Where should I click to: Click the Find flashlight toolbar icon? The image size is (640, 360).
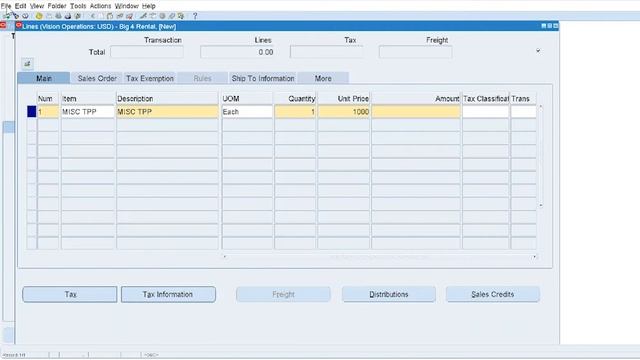pyautogui.click(x=16, y=16)
